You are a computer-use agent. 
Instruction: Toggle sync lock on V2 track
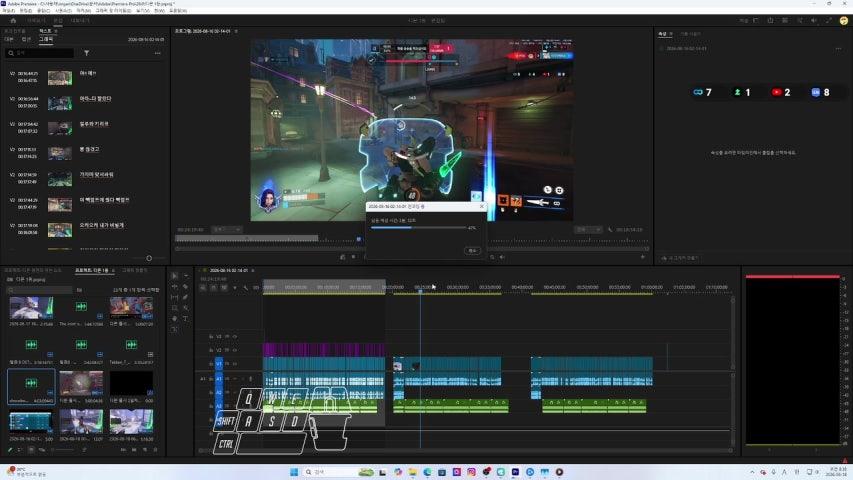pos(227,350)
